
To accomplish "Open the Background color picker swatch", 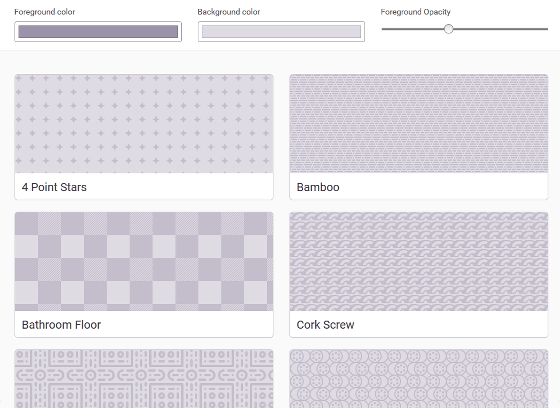I will (x=281, y=31).
